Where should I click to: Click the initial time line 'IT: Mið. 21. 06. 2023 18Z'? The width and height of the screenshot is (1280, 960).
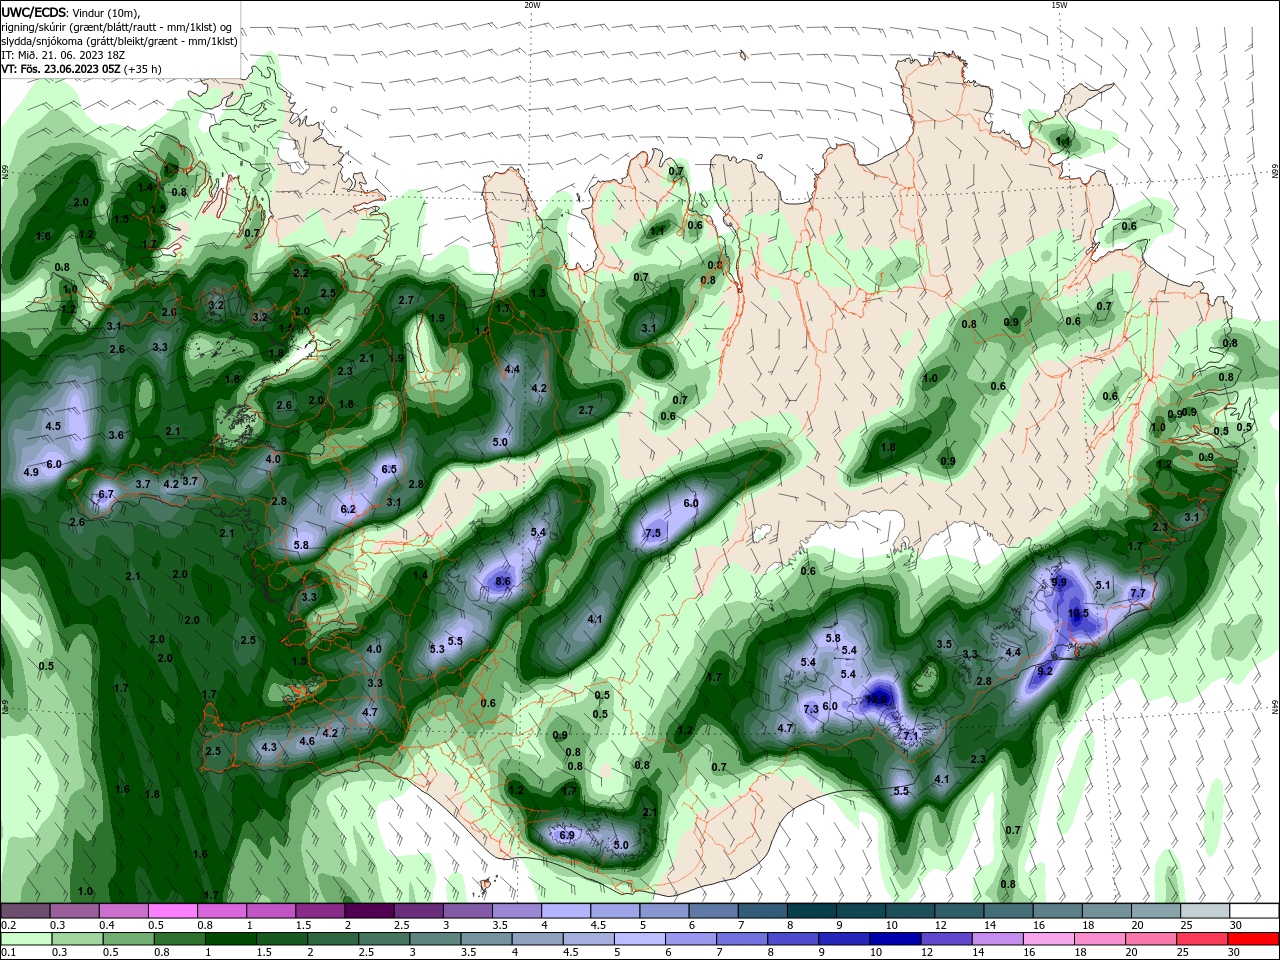tap(65, 55)
